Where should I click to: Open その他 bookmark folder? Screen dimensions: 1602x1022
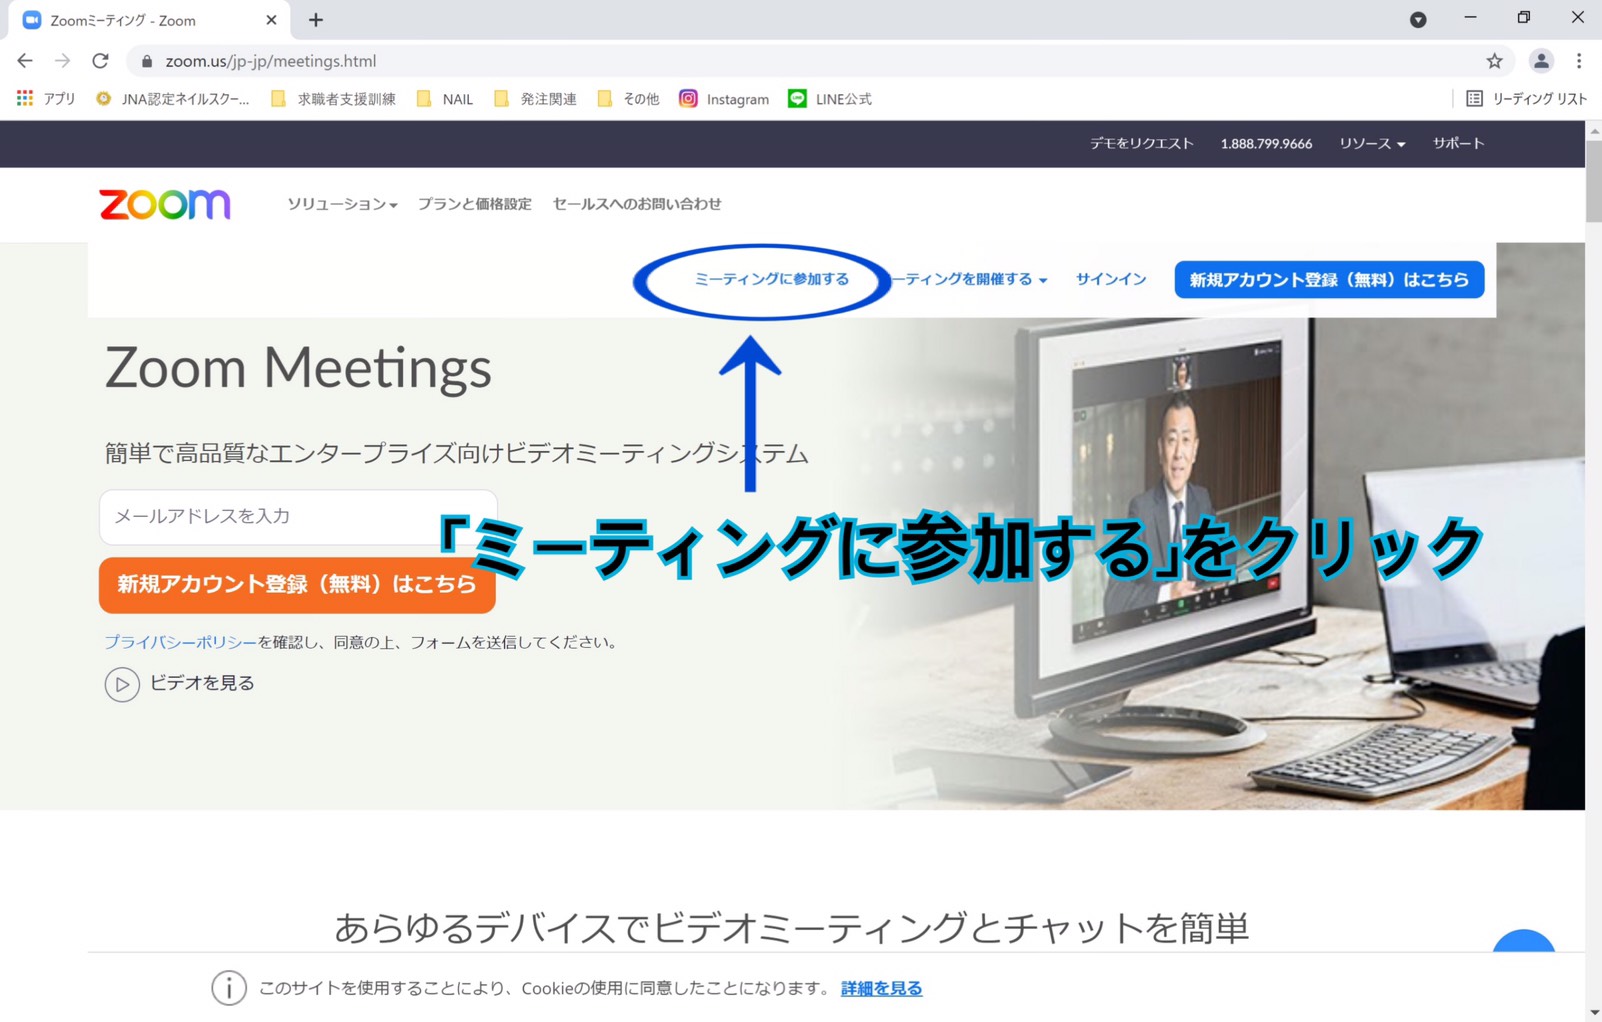pos(628,99)
